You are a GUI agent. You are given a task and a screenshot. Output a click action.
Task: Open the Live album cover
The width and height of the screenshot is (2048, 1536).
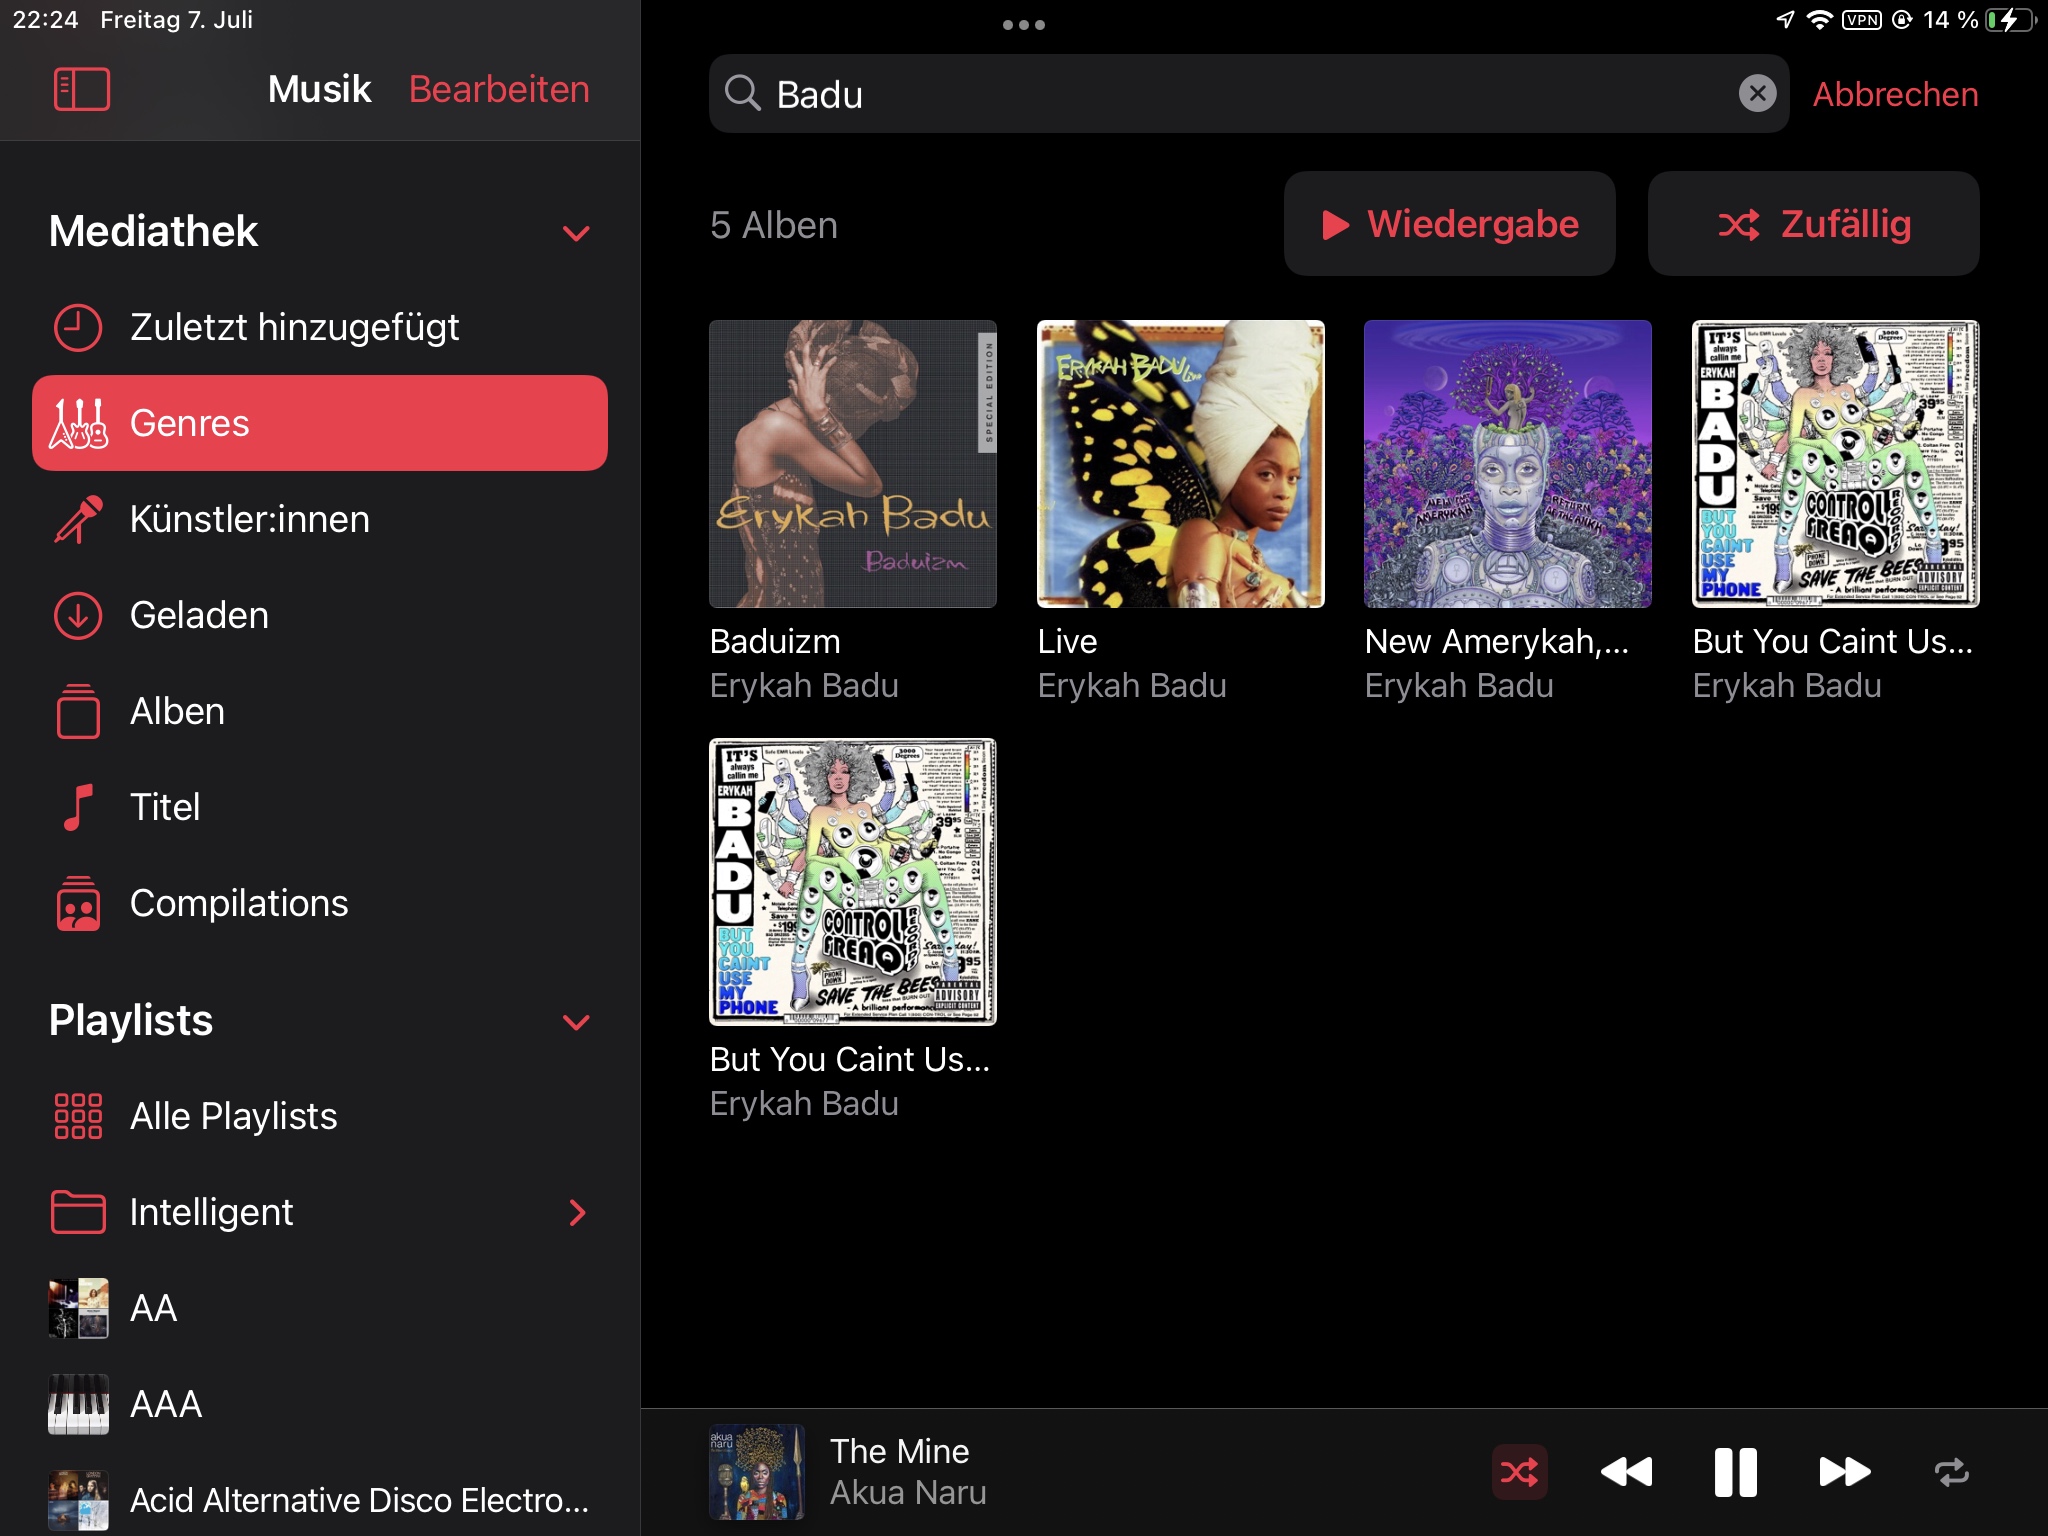pyautogui.click(x=1180, y=464)
